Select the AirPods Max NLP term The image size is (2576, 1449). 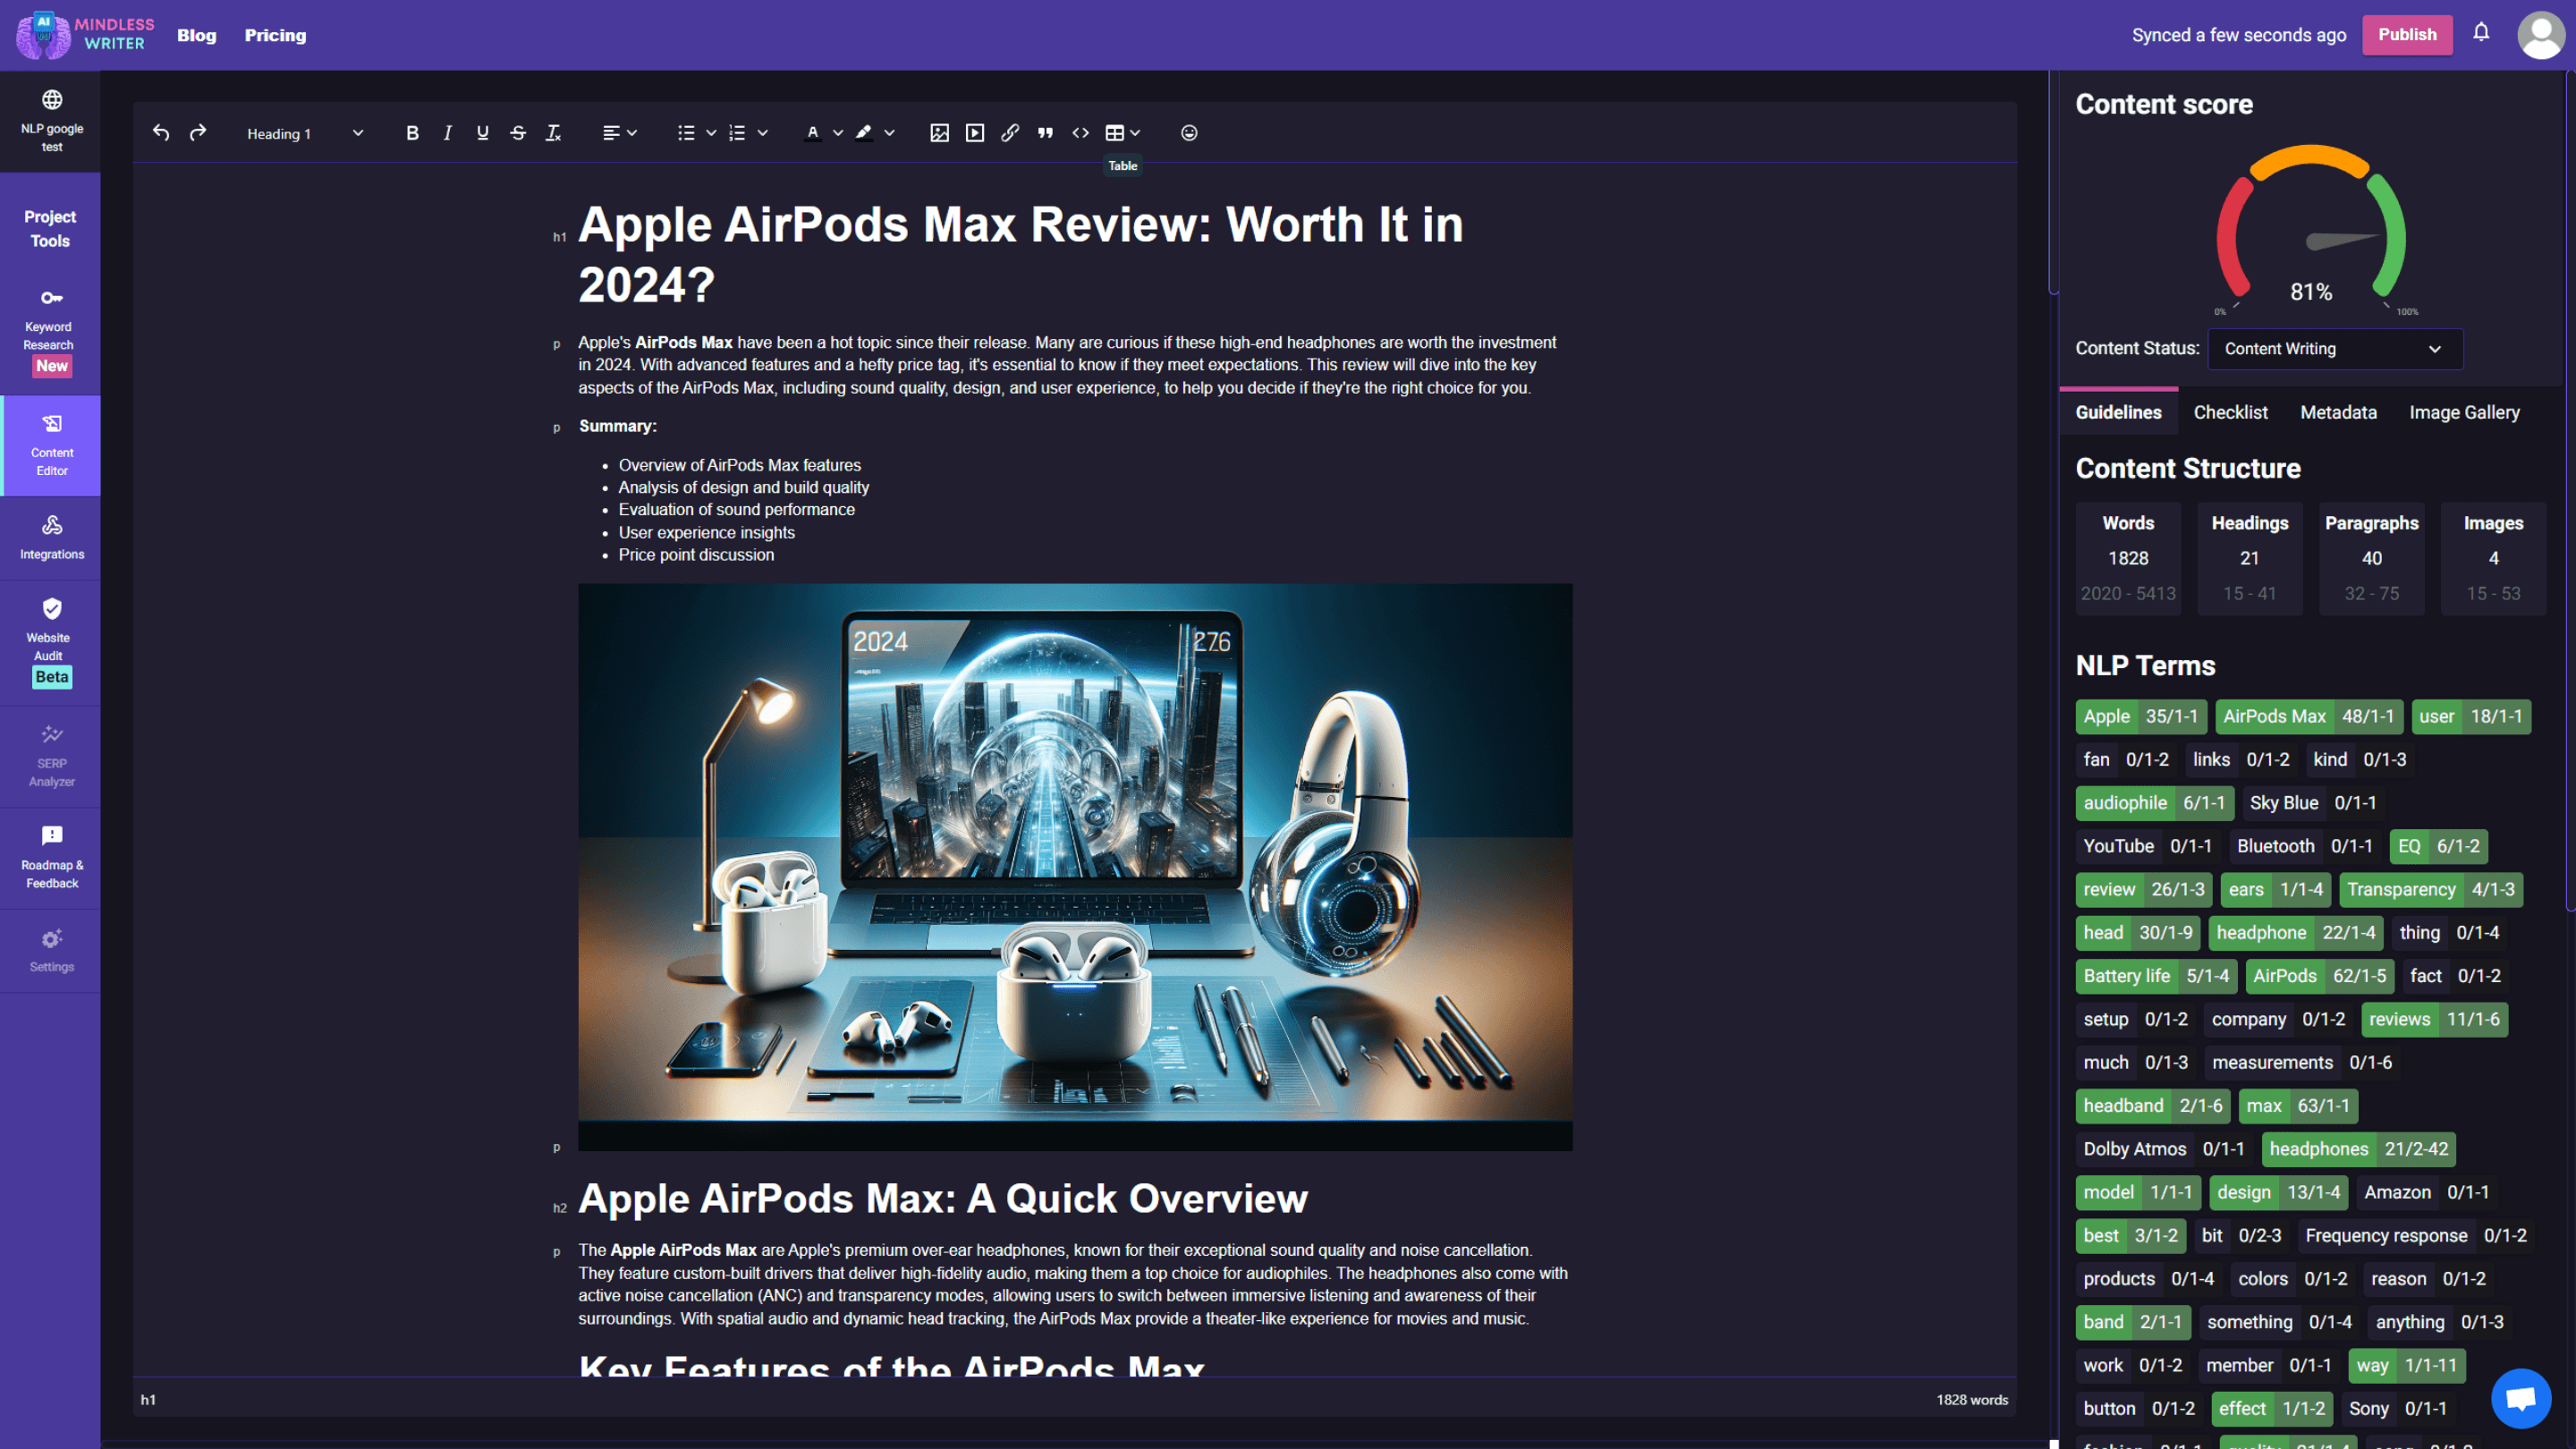click(x=2309, y=716)
